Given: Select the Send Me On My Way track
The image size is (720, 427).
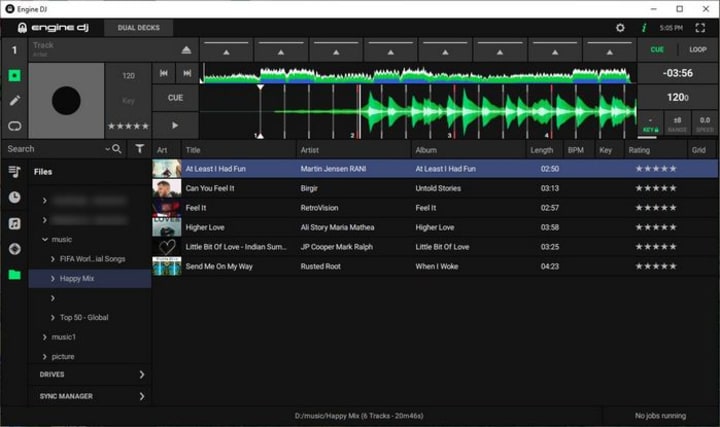Looking at the screenshot, I should pos(435,266).
